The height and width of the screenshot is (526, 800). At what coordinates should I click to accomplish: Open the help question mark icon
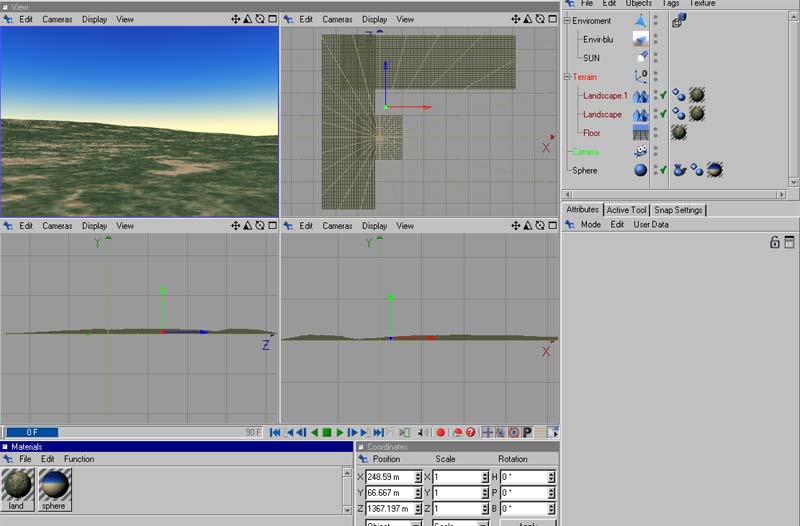coord(471,433)
